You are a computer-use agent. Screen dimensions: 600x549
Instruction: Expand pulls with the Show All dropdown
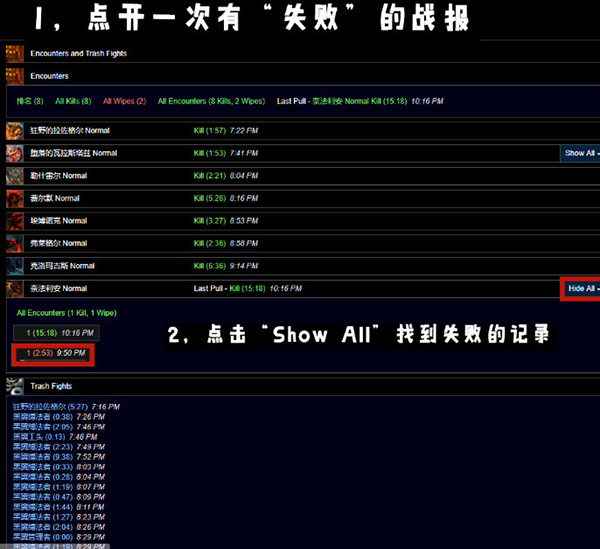pyautogui.click(x=581, y=153)
